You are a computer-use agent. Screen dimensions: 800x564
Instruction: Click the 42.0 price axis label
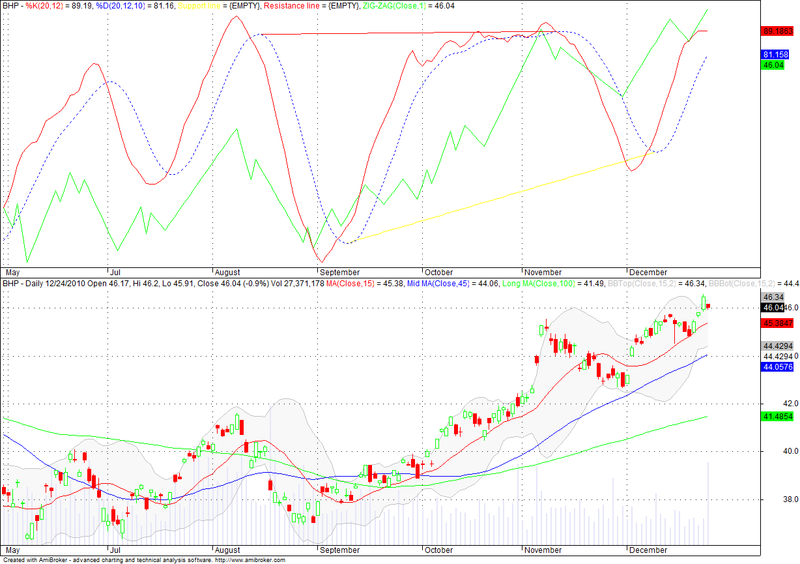click(791, 403)
